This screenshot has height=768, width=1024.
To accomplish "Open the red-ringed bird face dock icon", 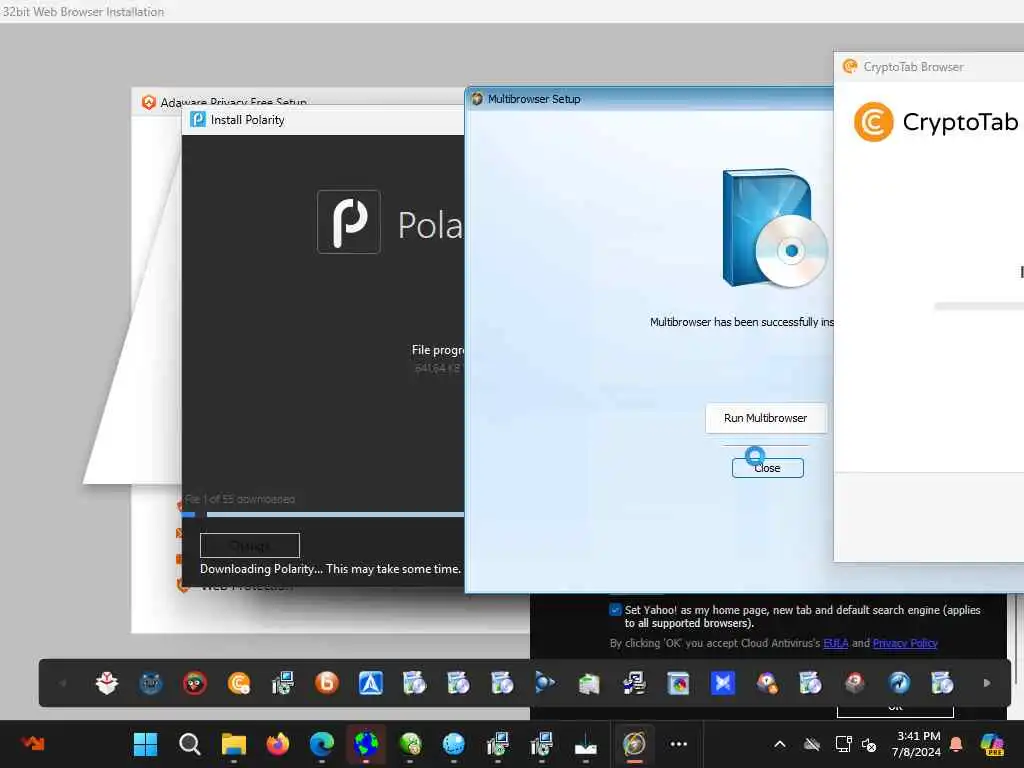I will click(195, 683).
